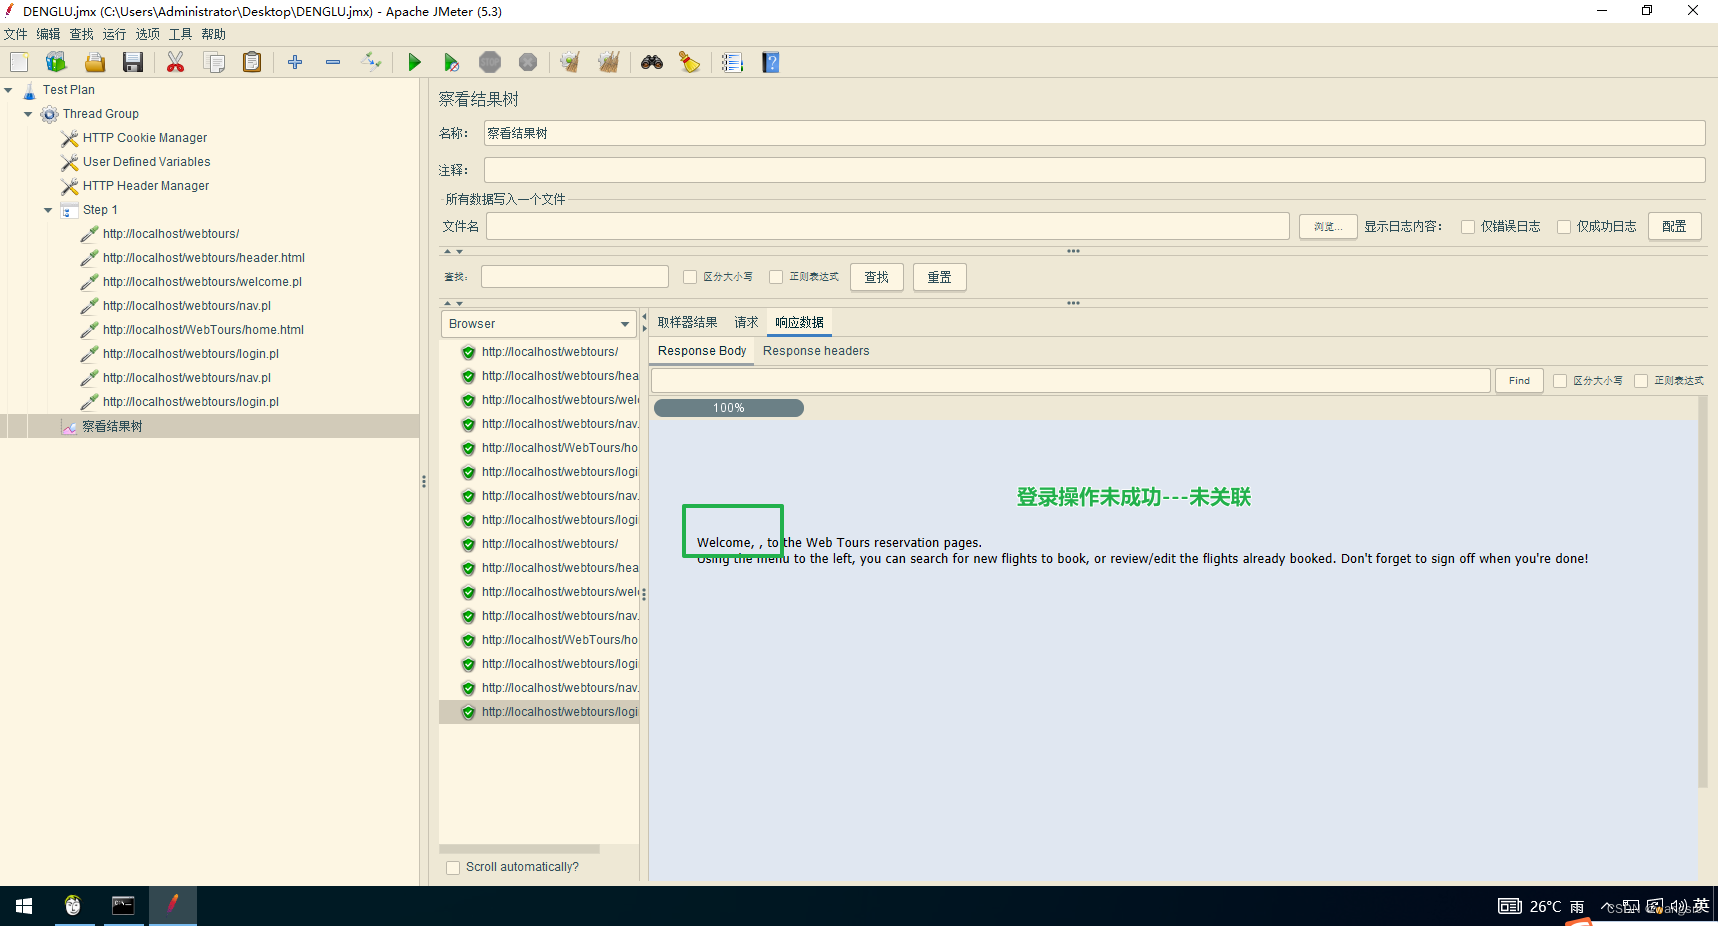1718x926 pixels.
Task: Click the Collapse All minus icon
Action: pyautogui.click(x=333, y=62)
